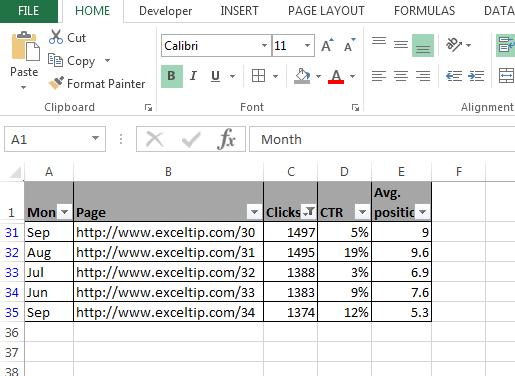Viewport: 515px width, 376px height.
Task: Expand the font name dropdown list
Action: [x=265, y=45]
